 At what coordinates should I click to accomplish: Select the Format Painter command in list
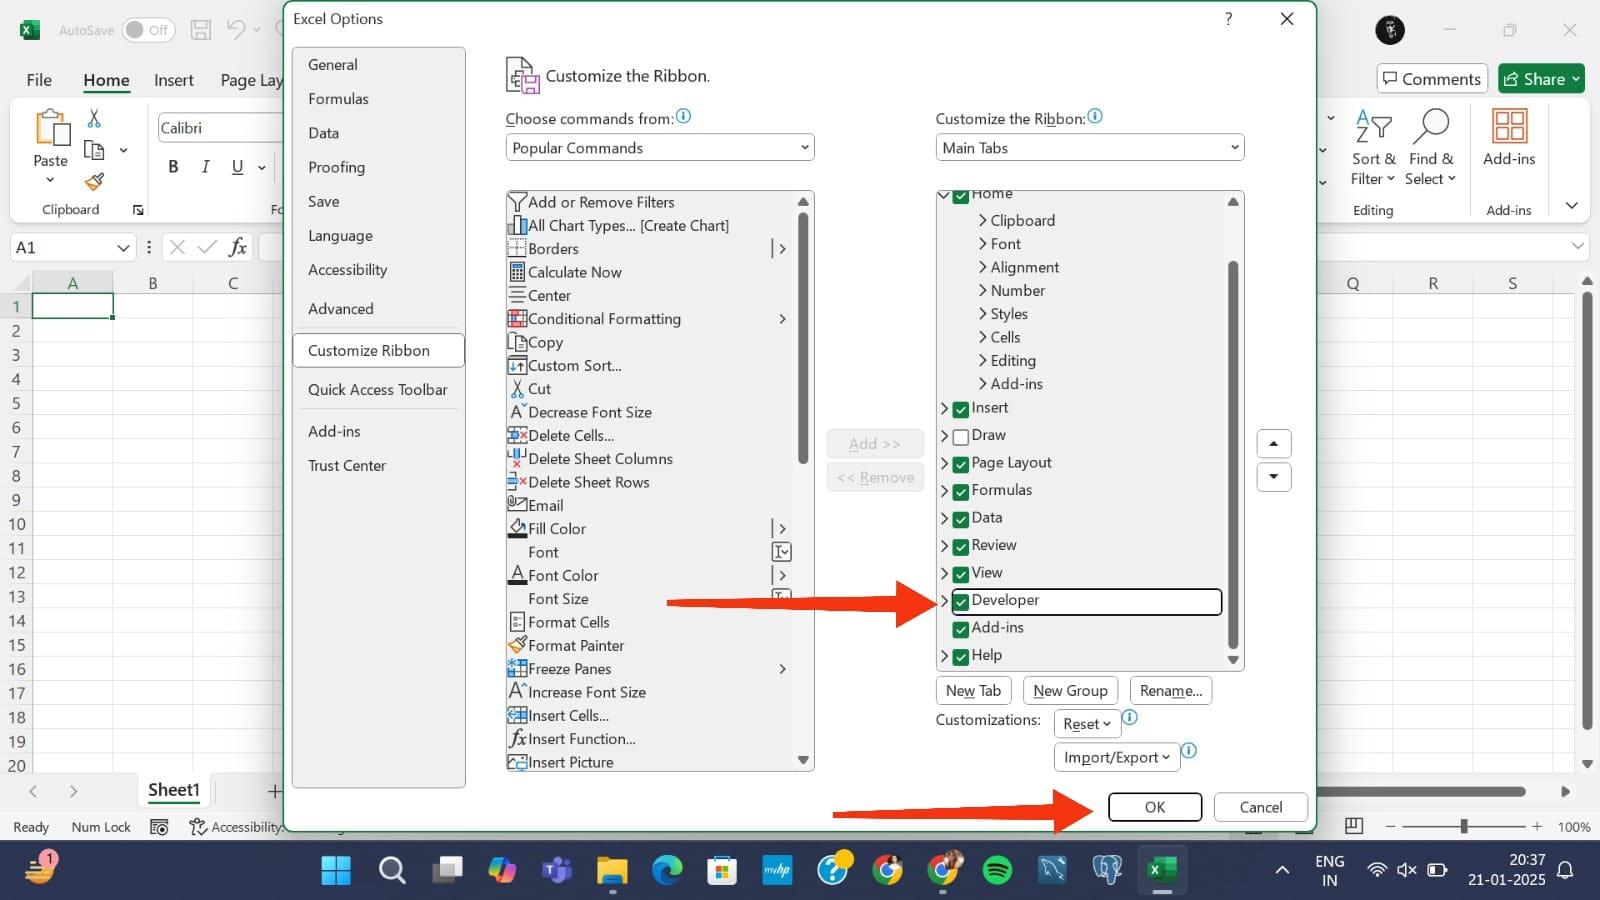[x=566, y=646]
